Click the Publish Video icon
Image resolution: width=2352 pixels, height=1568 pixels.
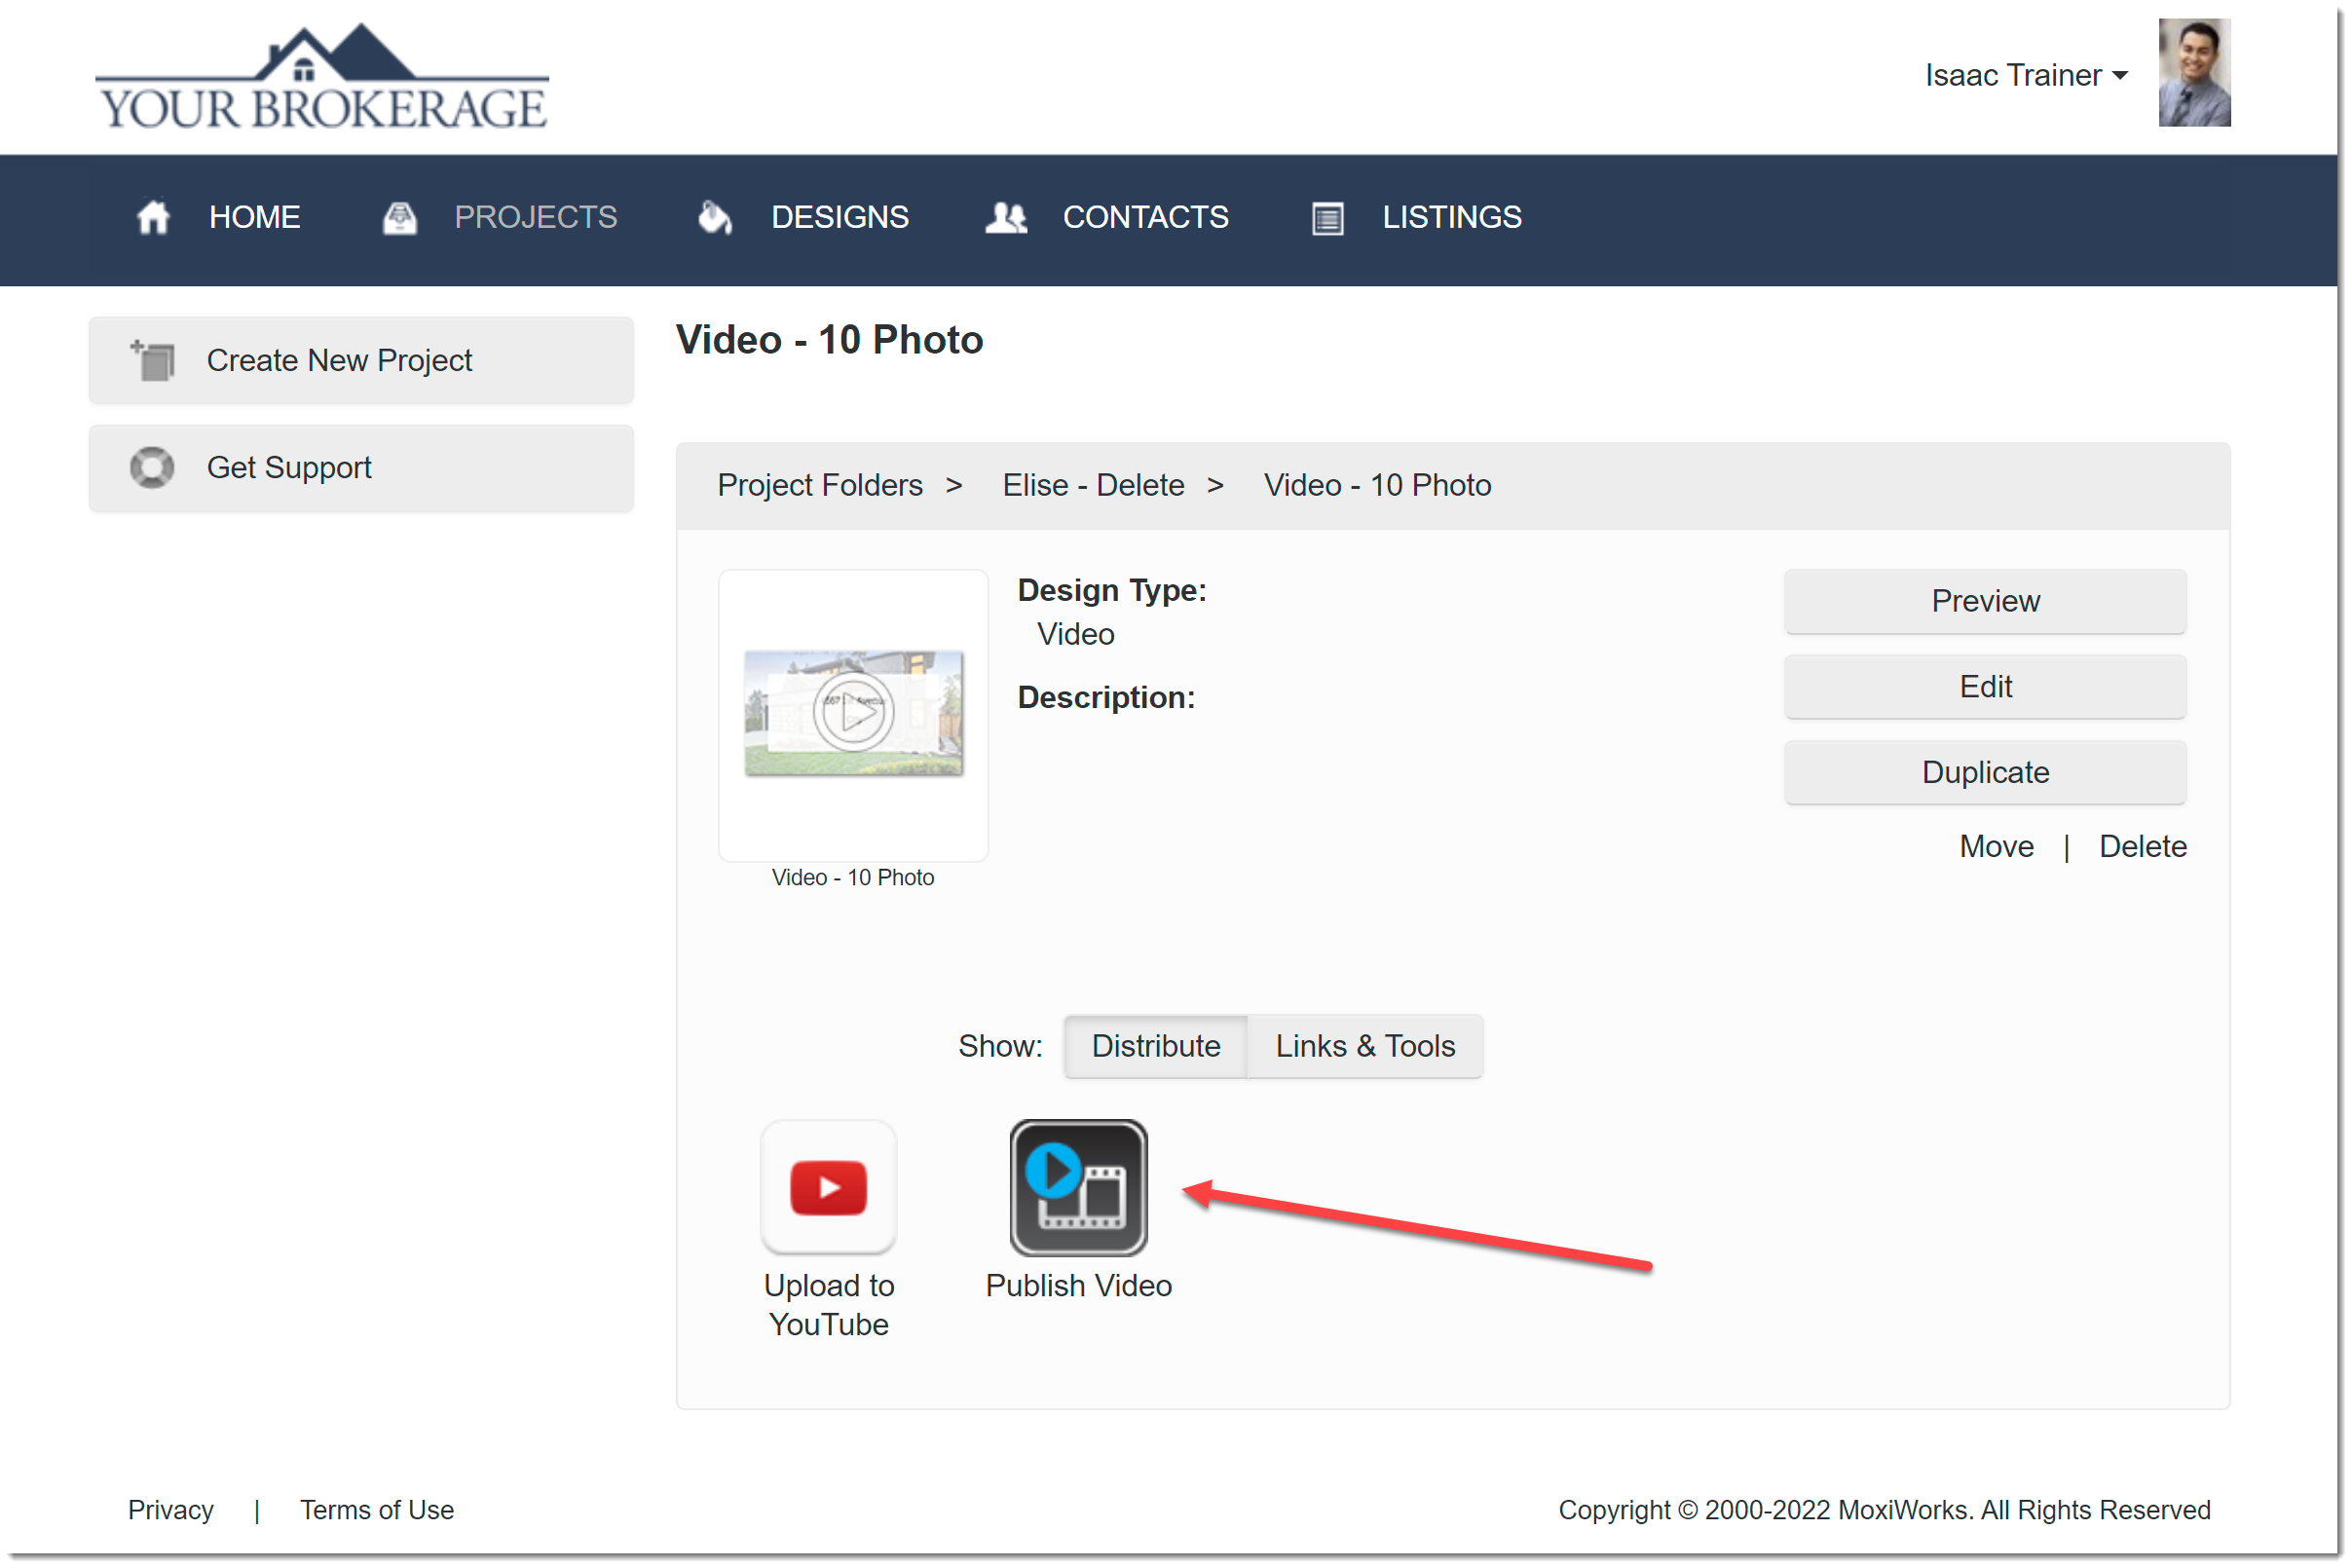(1078, 1187)
